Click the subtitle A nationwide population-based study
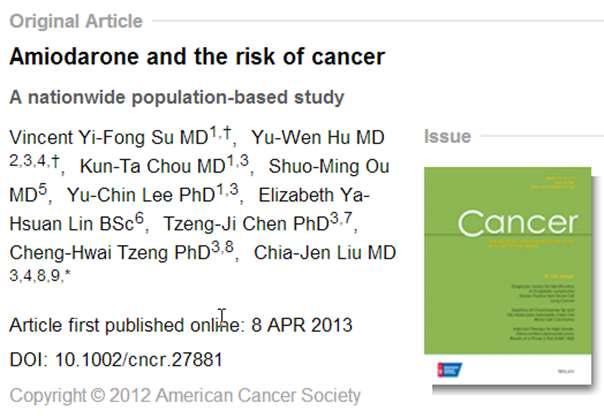The height and width of the screenshot is (418, 604). click(x=176, y=97)
